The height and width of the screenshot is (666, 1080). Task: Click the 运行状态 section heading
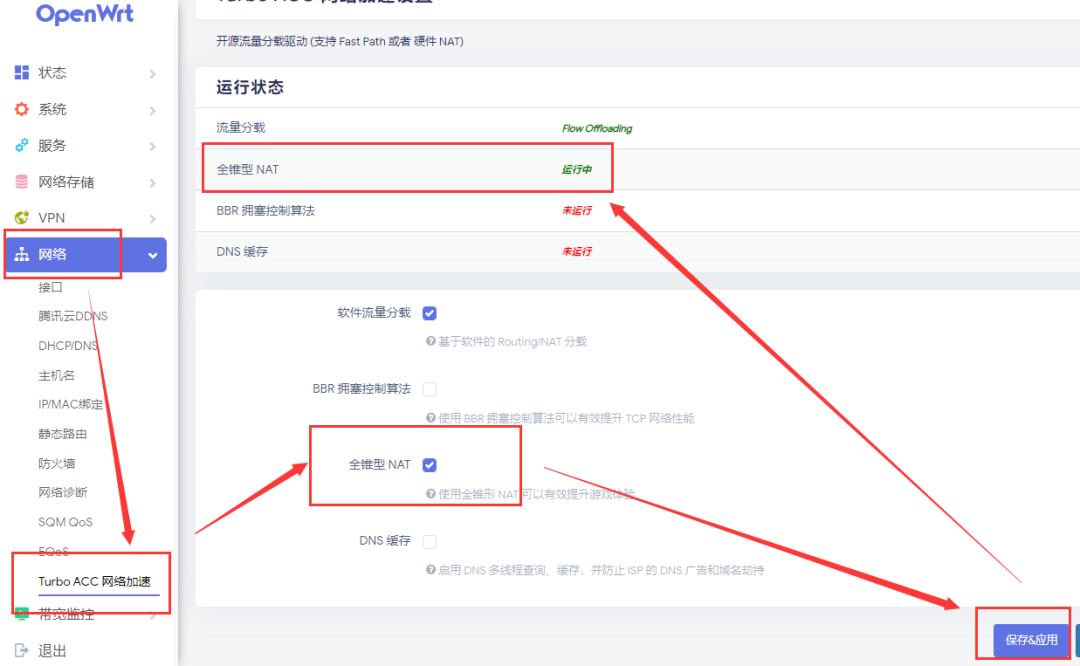pyautogui.click(x=249, y=87)
